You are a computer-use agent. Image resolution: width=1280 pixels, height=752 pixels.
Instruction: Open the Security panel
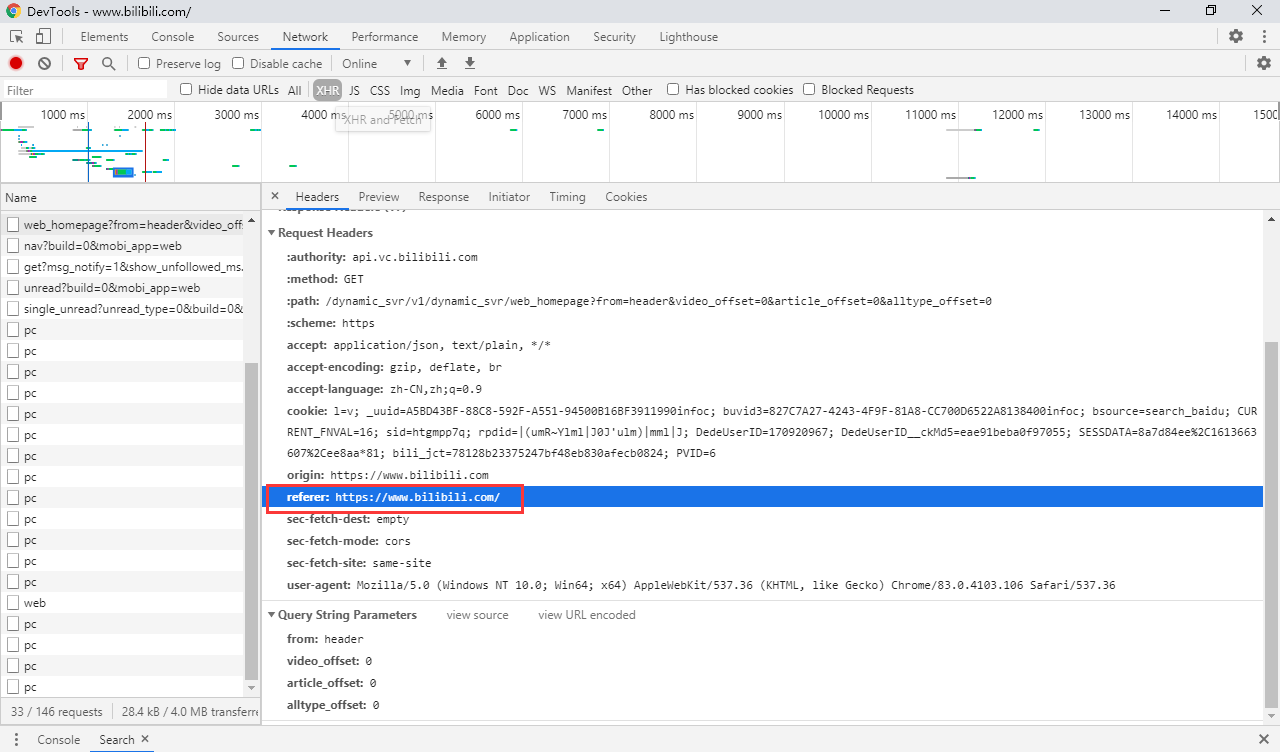614,37
